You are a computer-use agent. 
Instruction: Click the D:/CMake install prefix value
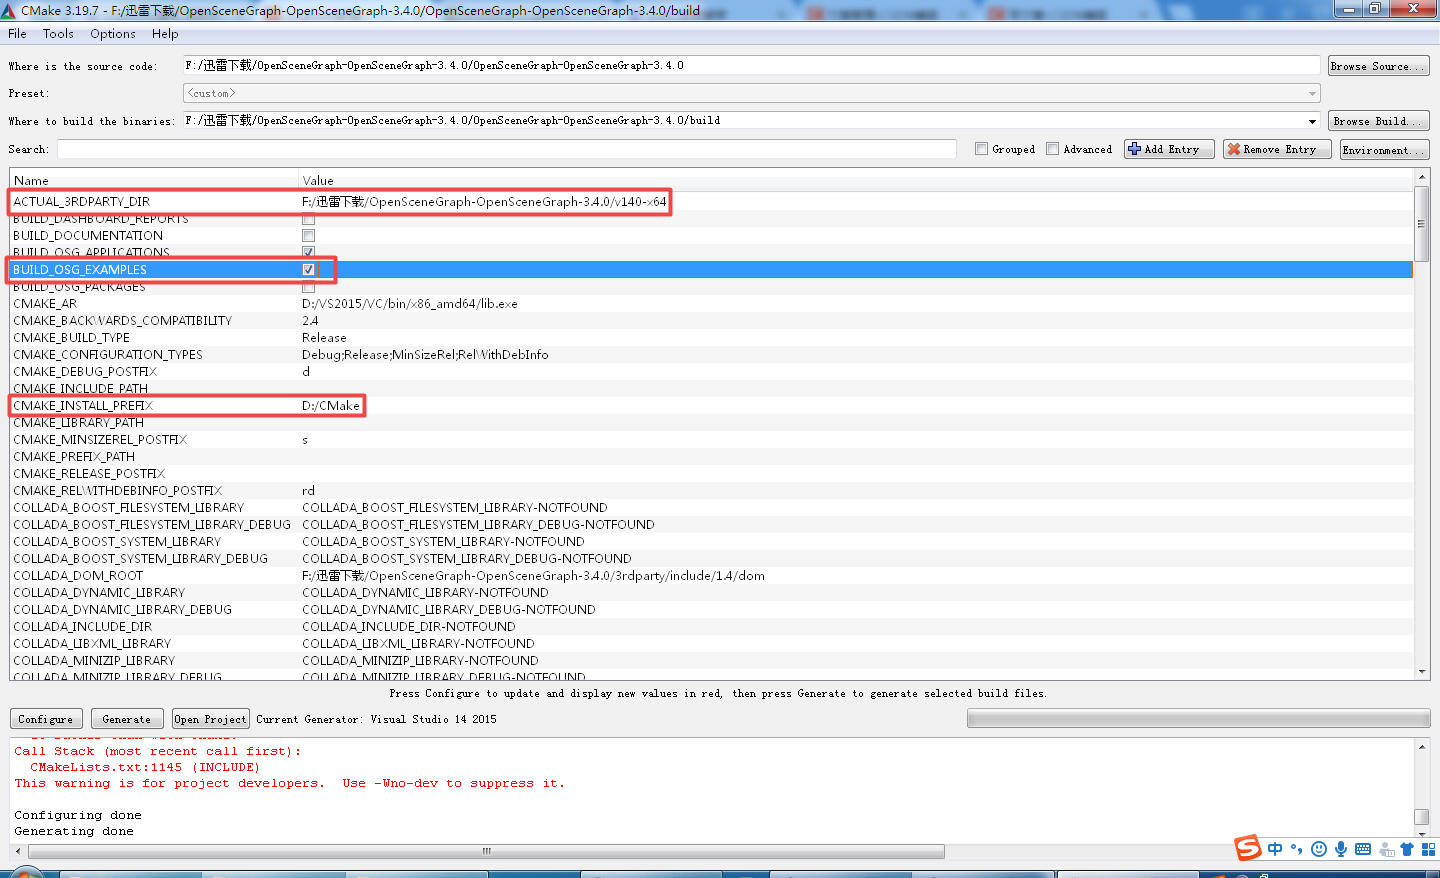[331, 406]
